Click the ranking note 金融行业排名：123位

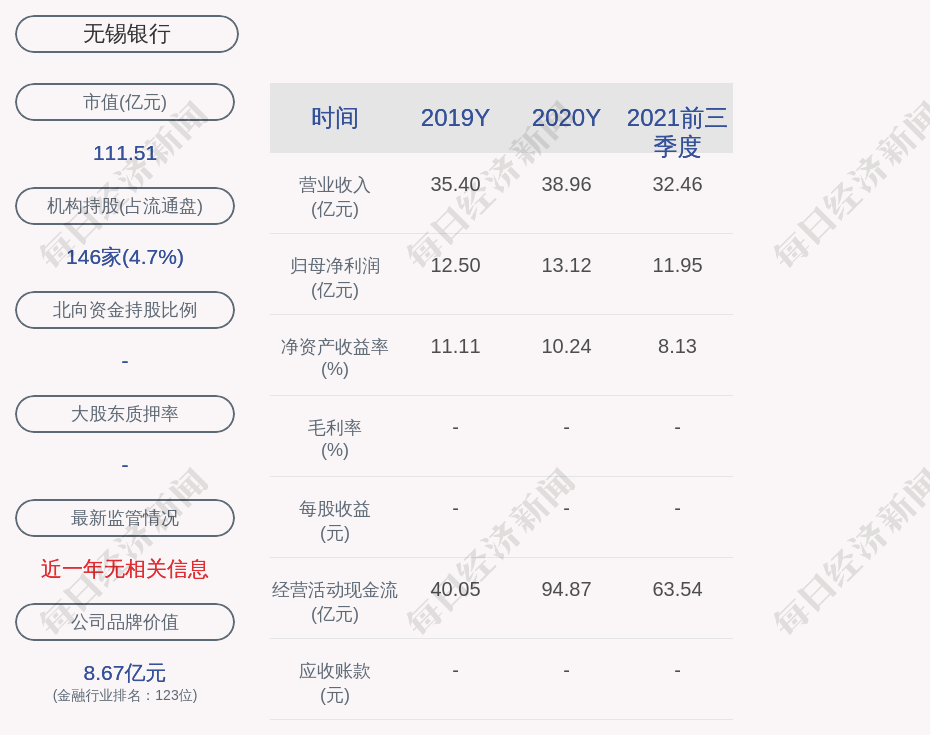coord(125,695)
